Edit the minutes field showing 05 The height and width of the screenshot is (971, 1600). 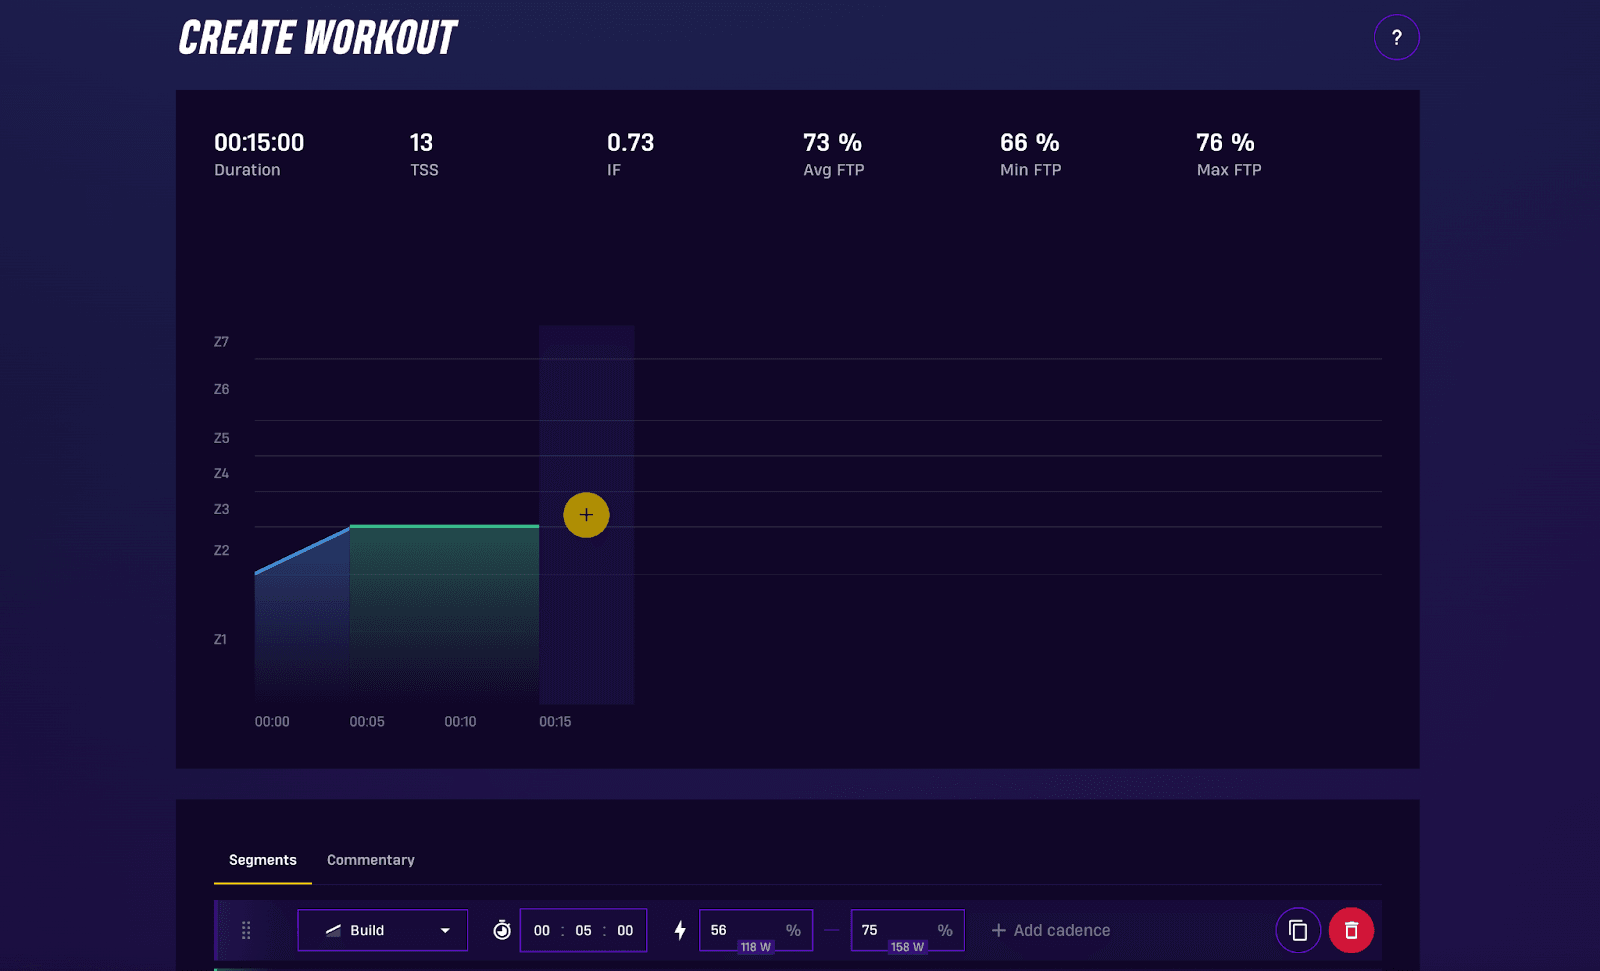coord(583,930)
